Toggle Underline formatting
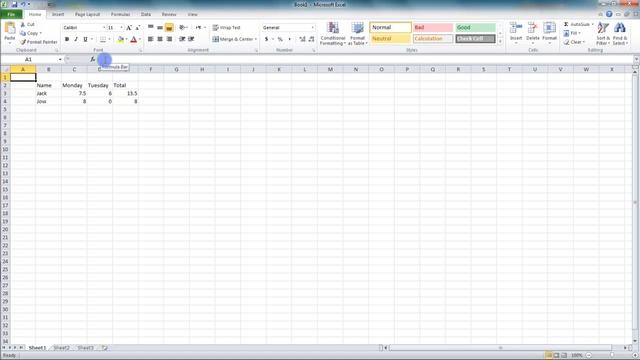 (85, 39)
